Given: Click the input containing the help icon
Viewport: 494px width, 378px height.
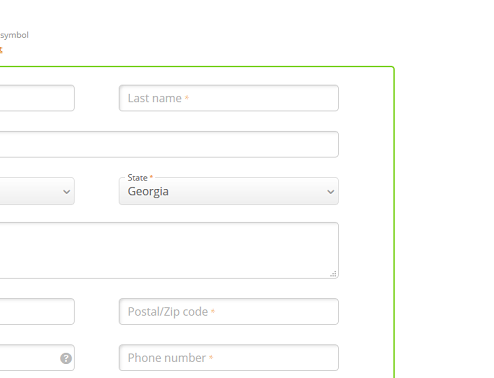Looking at the screenshot, I should [x=37, y=358].
